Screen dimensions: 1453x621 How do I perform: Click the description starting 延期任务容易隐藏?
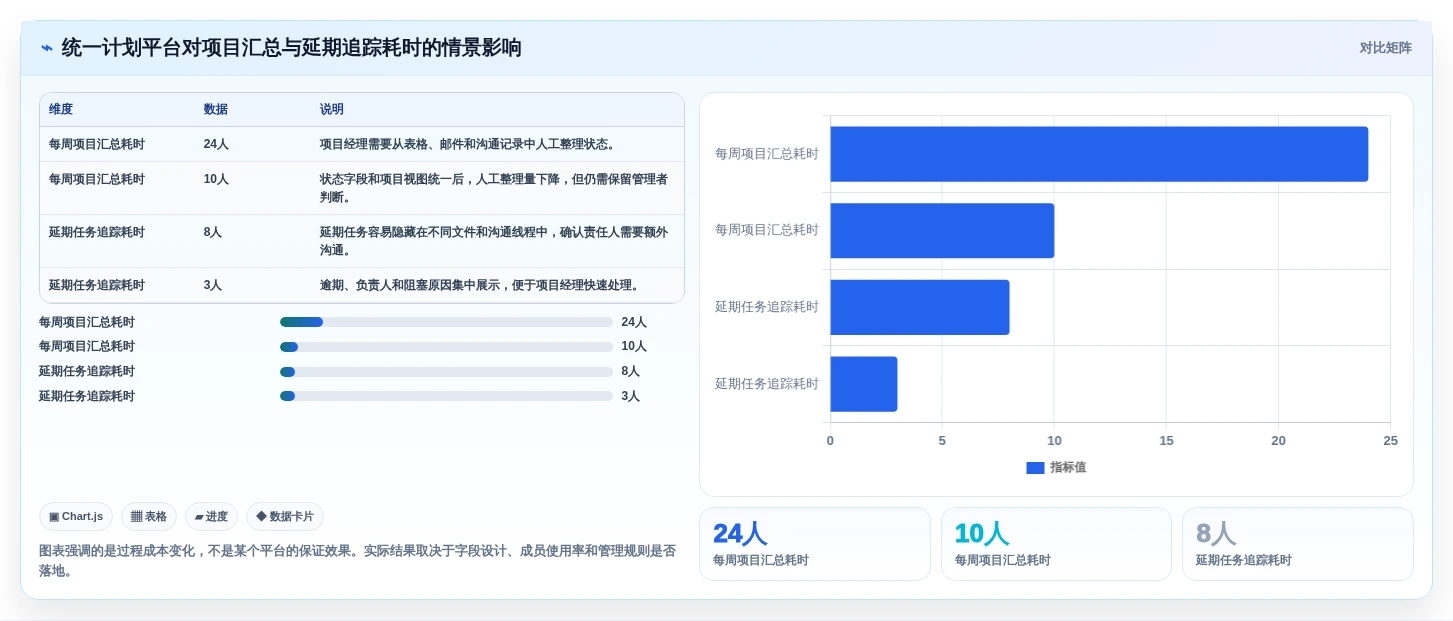point(494,241)
